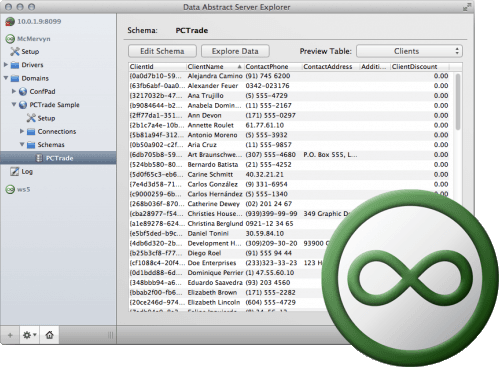Viewport: 499px width, 367px height.
Task: Click the Explore Data button
Action: tap(235, 51)
